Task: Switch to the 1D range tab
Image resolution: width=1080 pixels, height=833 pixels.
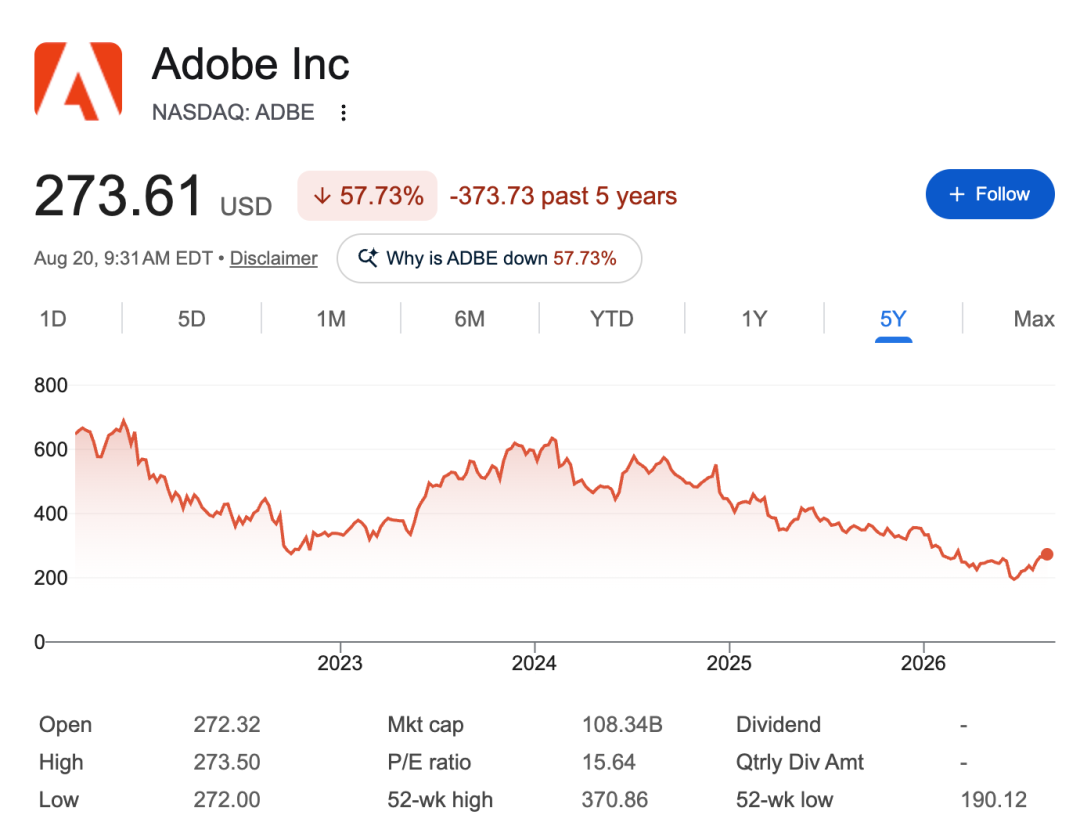Action: (53, 319)
